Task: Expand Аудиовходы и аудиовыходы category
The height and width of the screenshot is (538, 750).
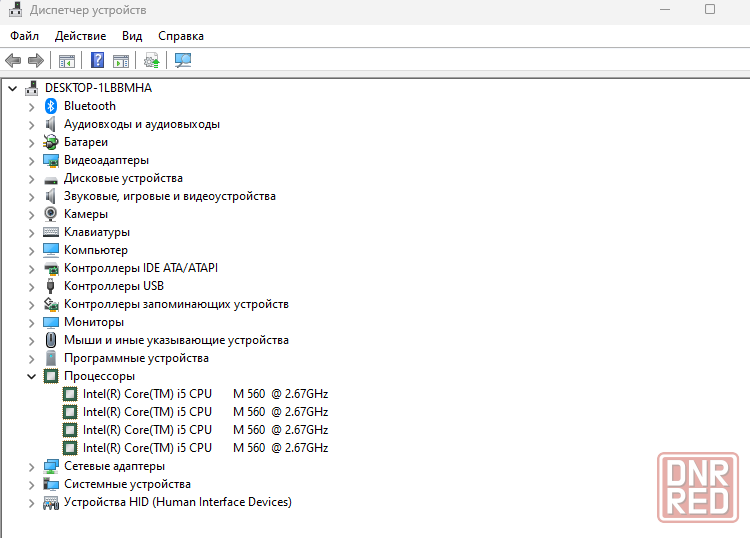Action: click(32, 125)
